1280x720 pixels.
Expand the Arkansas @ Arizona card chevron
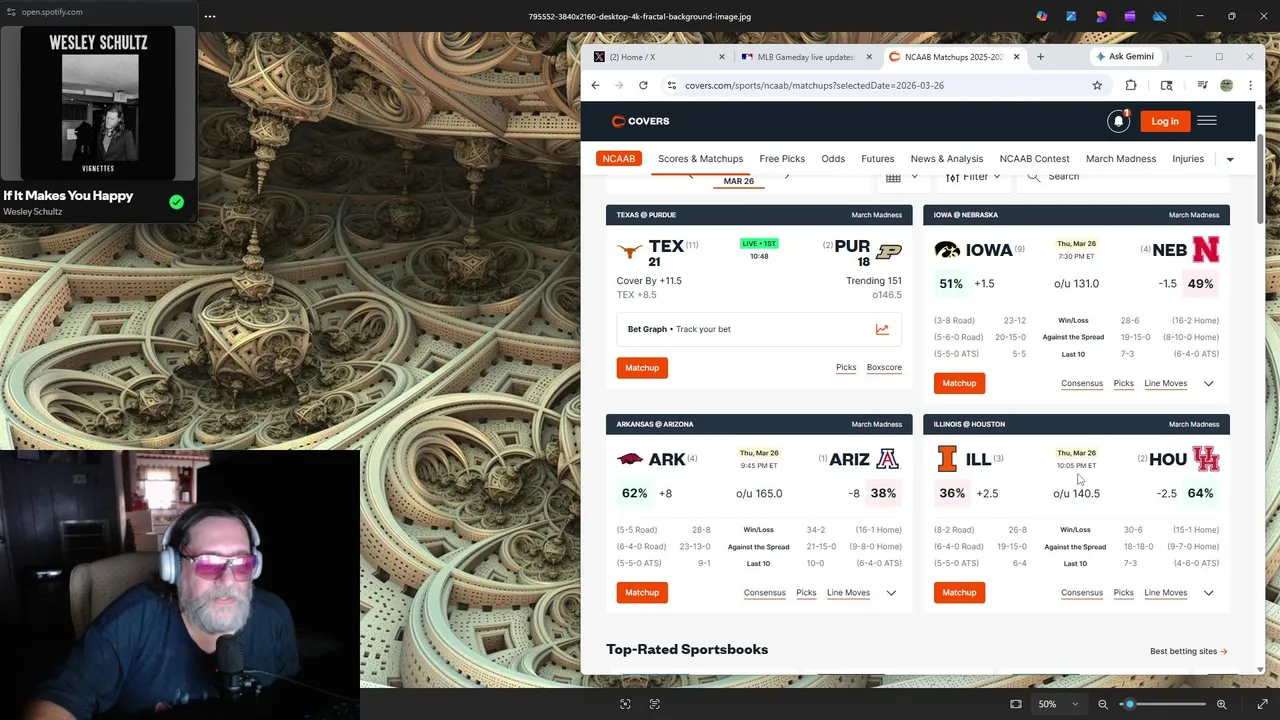click(891, 593)
